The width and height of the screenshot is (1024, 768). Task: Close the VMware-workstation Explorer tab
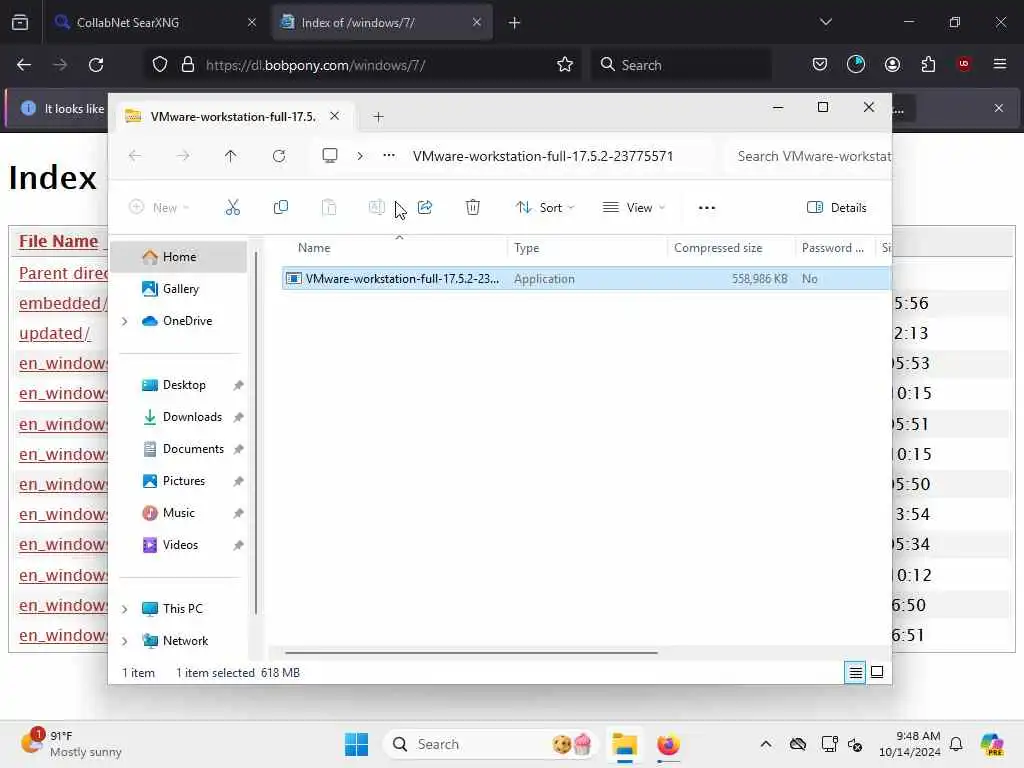tap(334, 116)
